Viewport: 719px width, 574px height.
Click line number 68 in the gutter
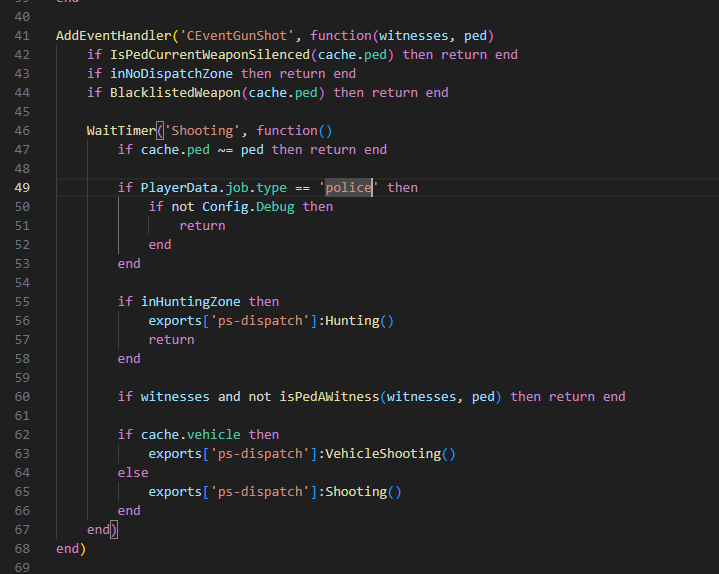(22, 549)
